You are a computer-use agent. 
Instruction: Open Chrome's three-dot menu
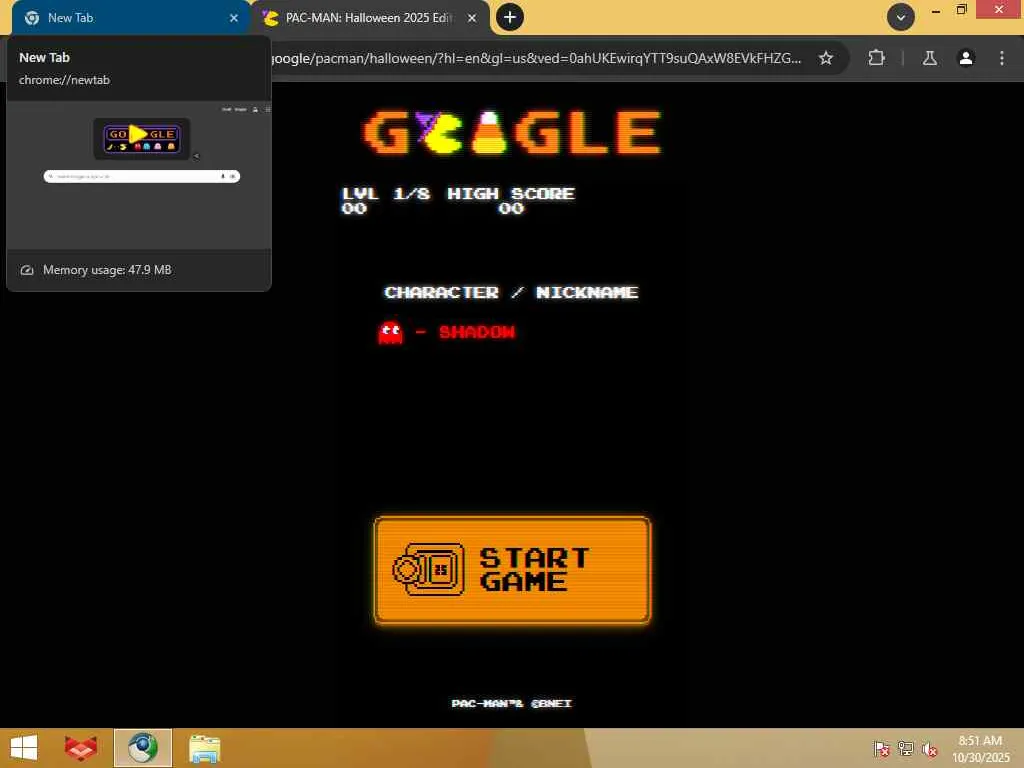click(x=1002, y=58)
